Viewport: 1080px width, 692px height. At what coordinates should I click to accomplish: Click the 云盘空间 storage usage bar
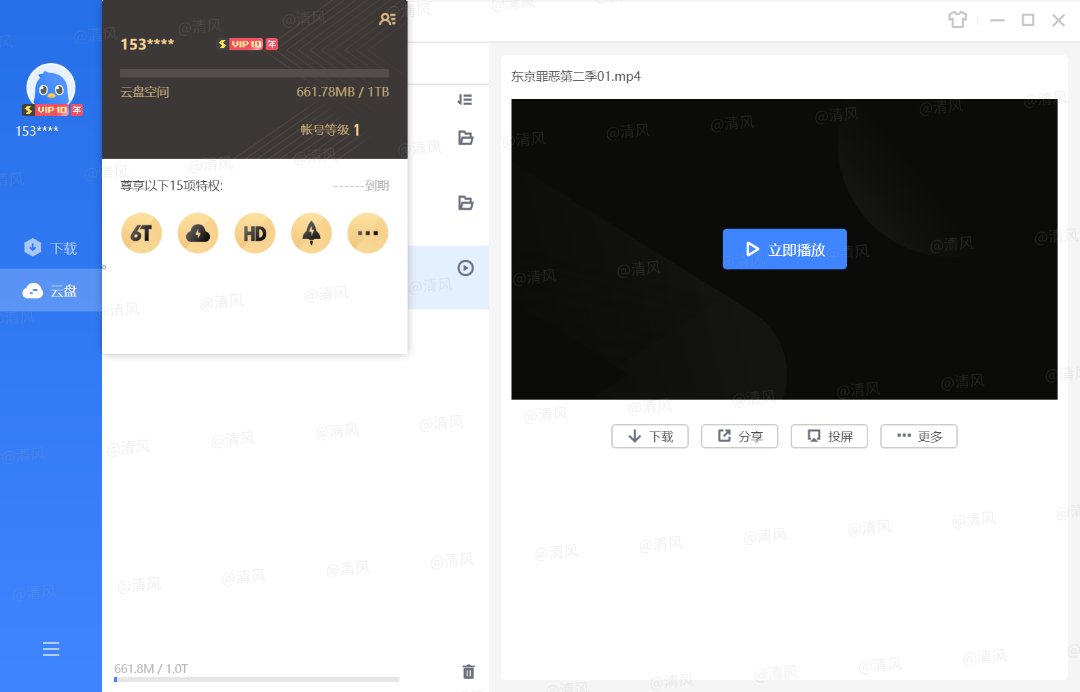pyautogui.click(x=254, y=73)
